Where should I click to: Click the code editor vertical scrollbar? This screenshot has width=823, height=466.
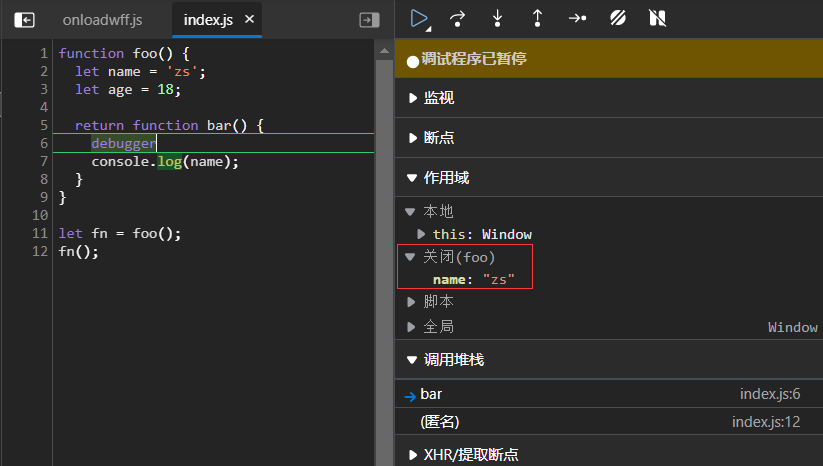(x=384, y=262)
